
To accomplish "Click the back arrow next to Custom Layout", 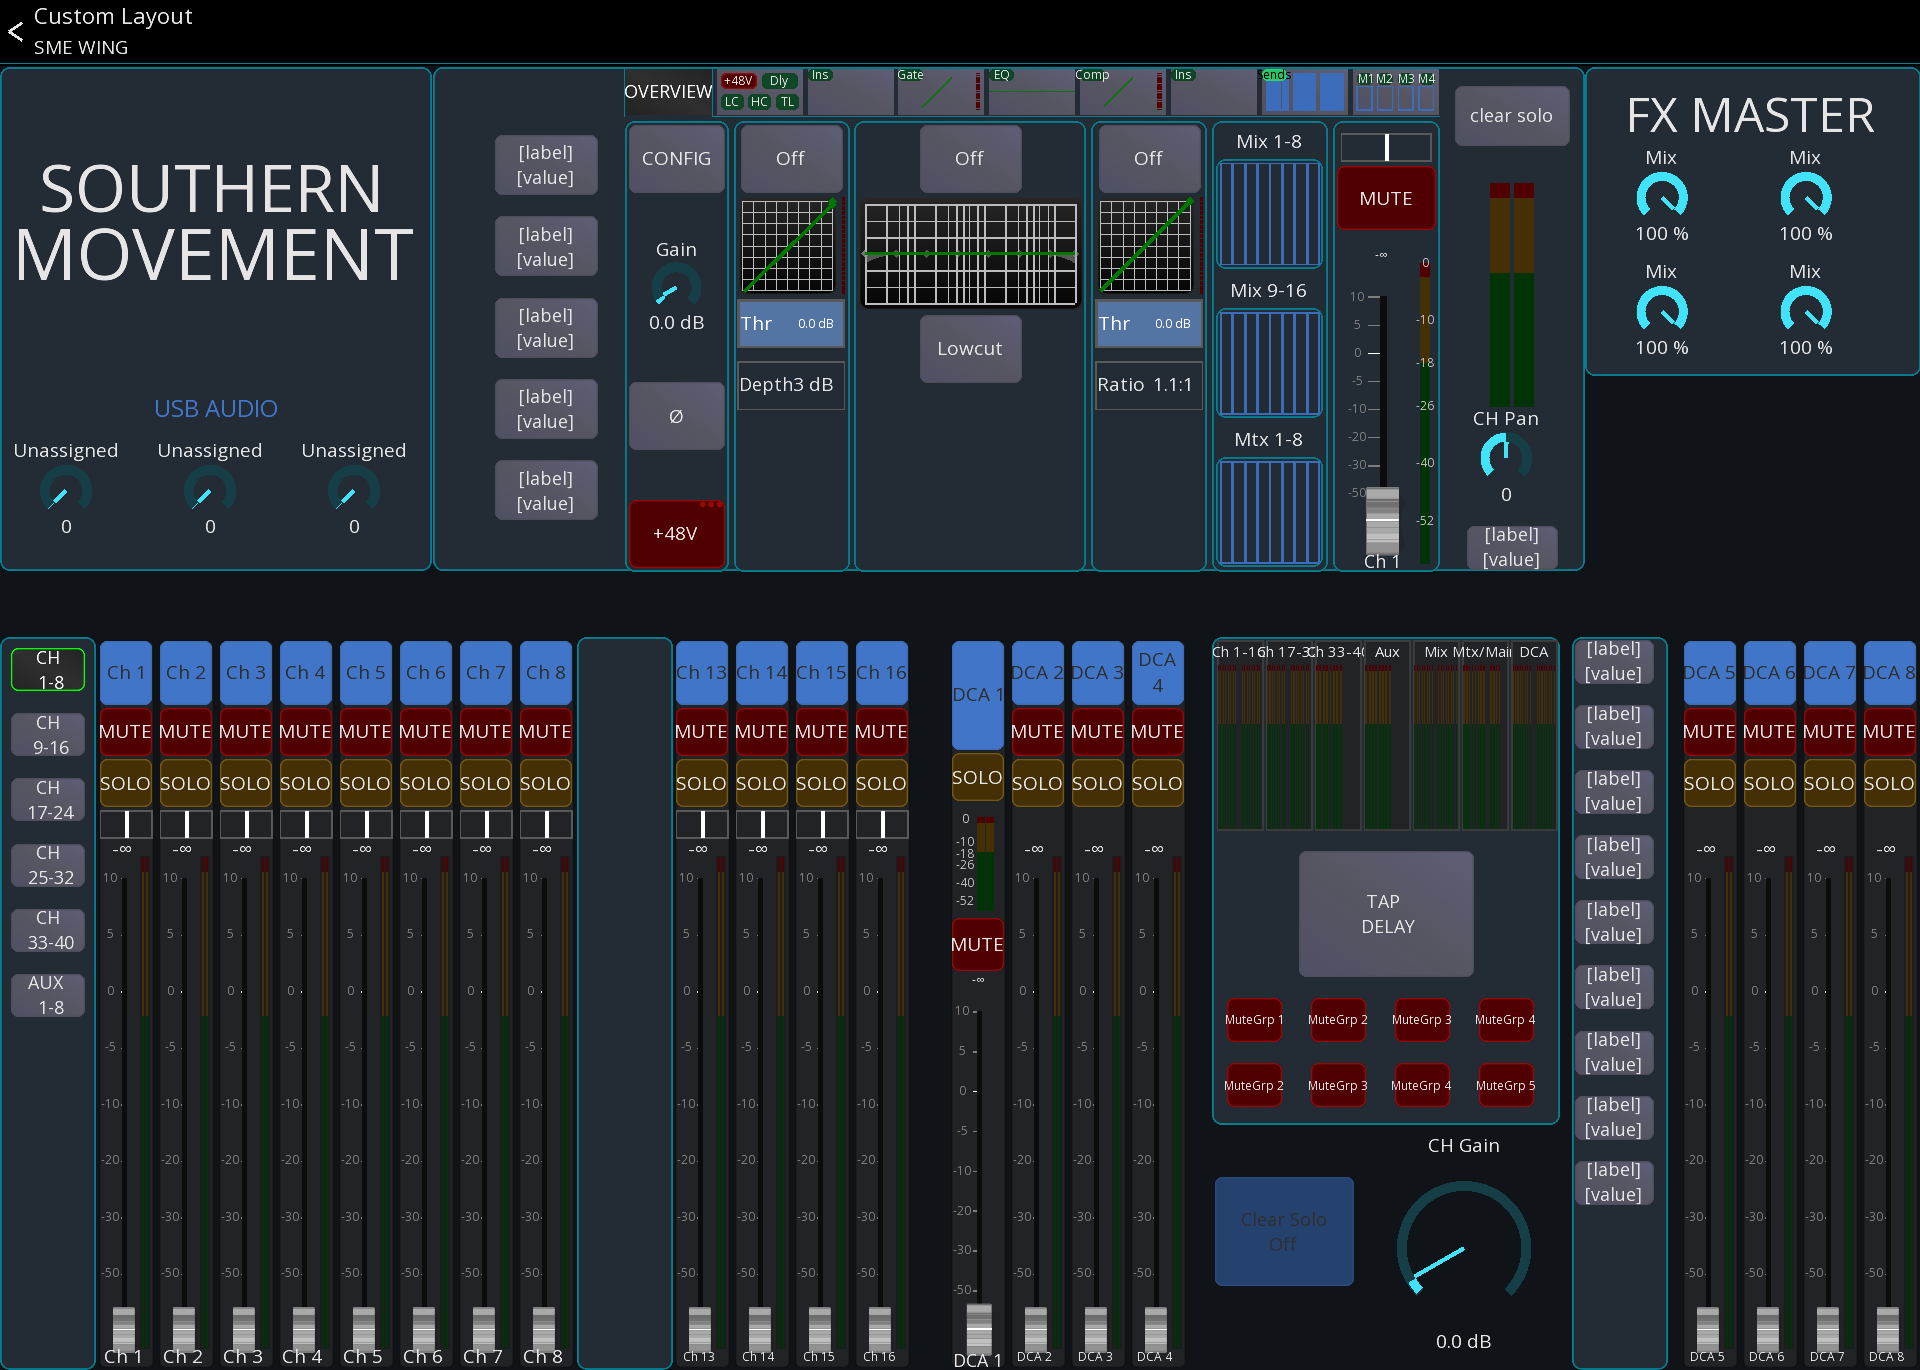I will [x=15, y=31].
